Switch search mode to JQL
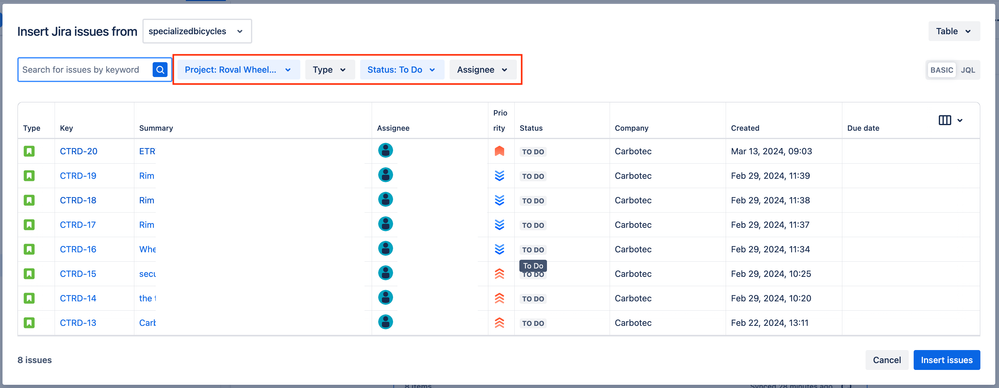Screen dimensions: 999x388 click(967, 70)
